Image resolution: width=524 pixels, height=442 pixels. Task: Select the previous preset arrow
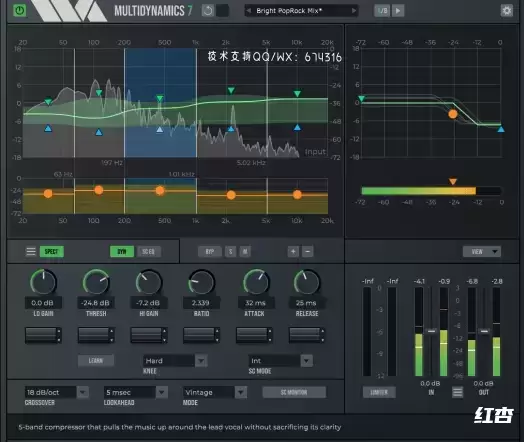click(x=249, y=11)
